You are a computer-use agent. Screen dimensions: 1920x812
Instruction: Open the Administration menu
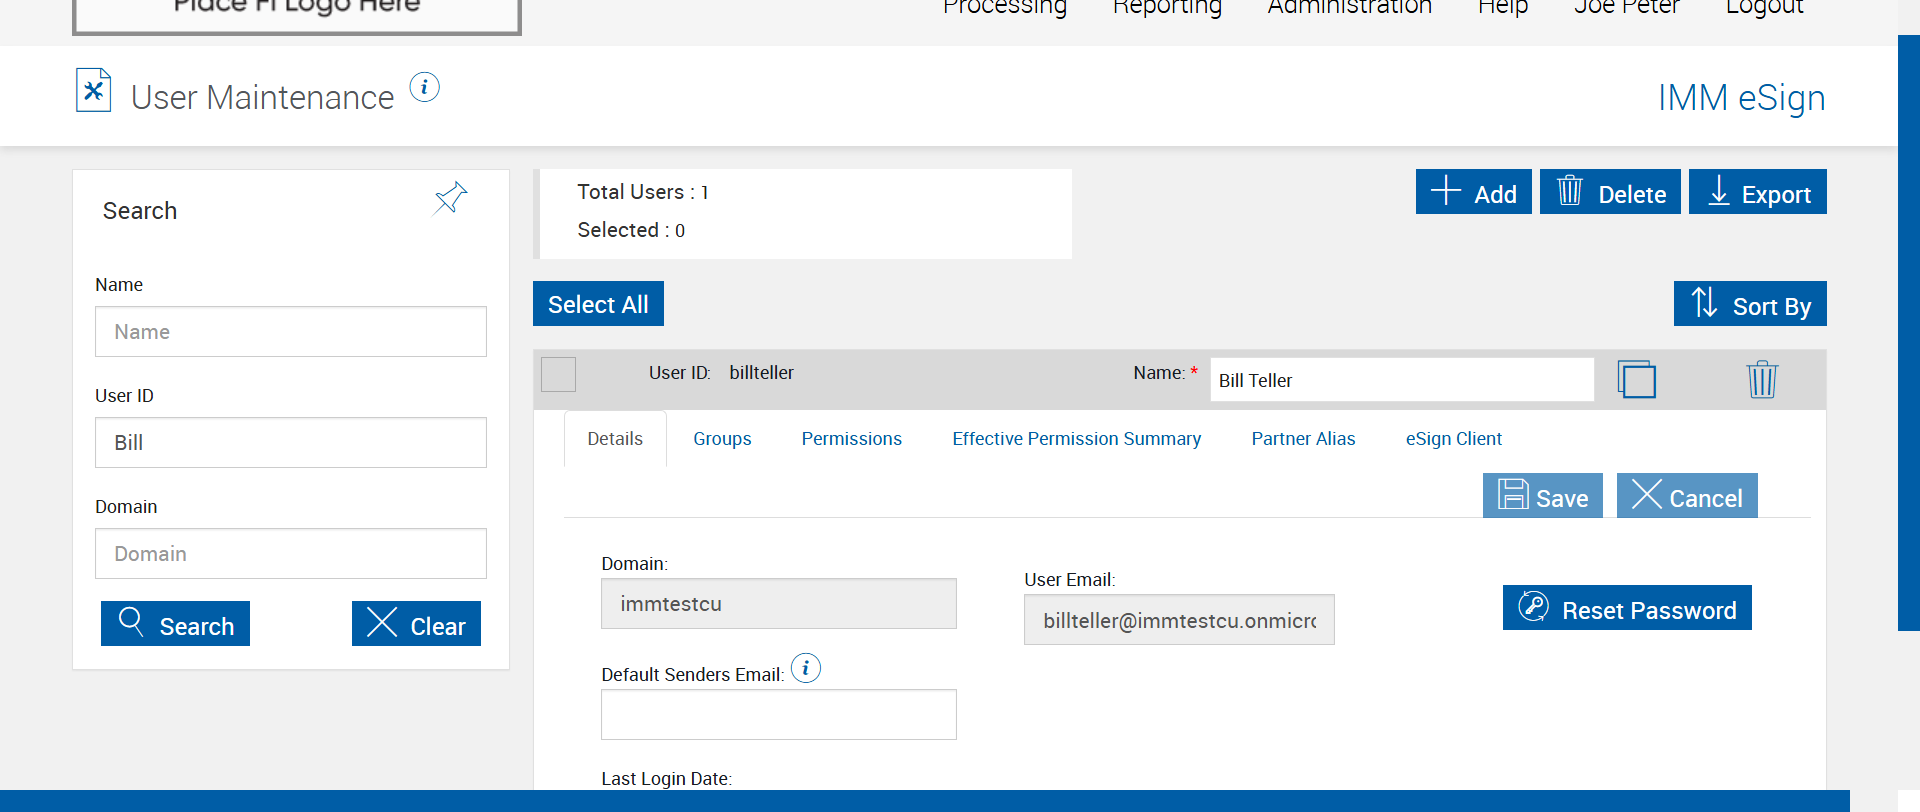pos(1349,8)
